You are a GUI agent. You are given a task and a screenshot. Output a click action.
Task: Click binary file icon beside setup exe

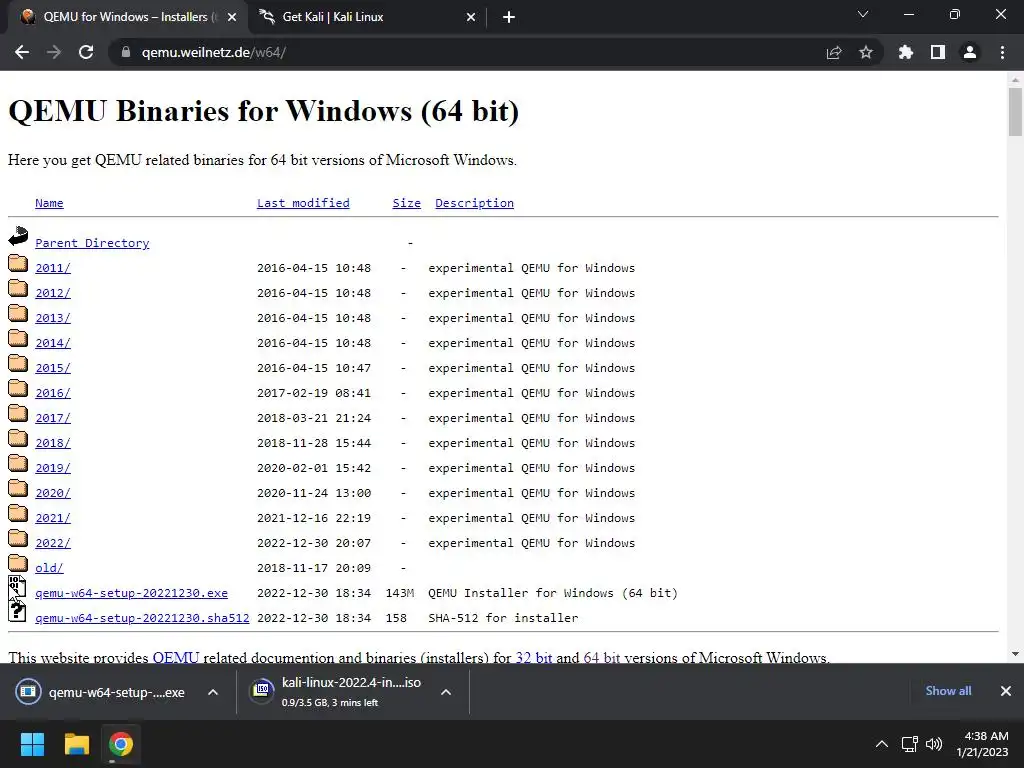pyautogui.click(x=18, y=587)
